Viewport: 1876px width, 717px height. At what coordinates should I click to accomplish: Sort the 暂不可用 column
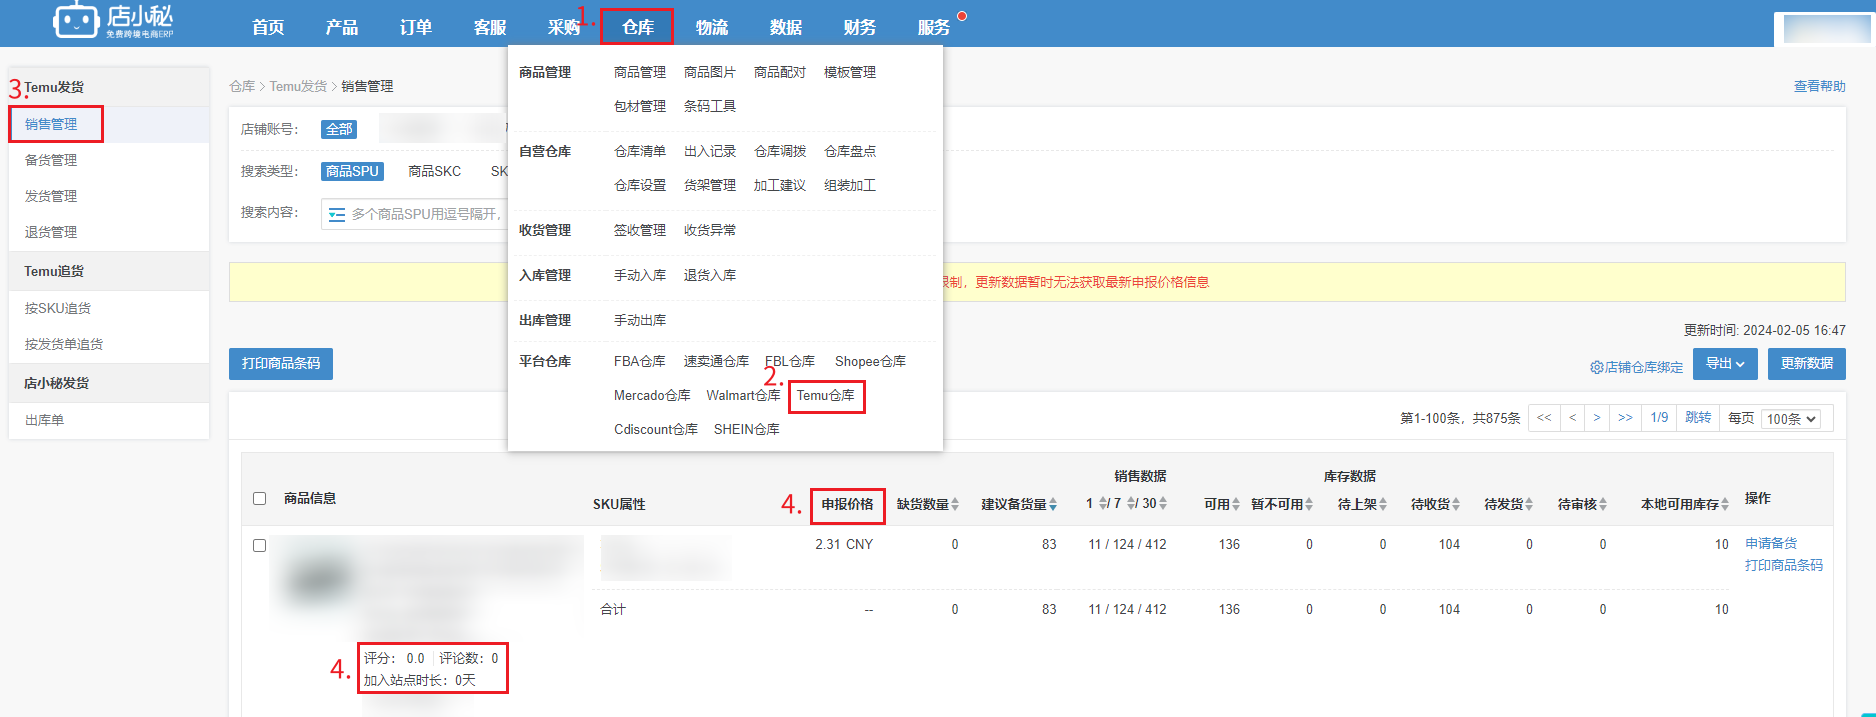pyautogui.click(x=1309, y=504)
